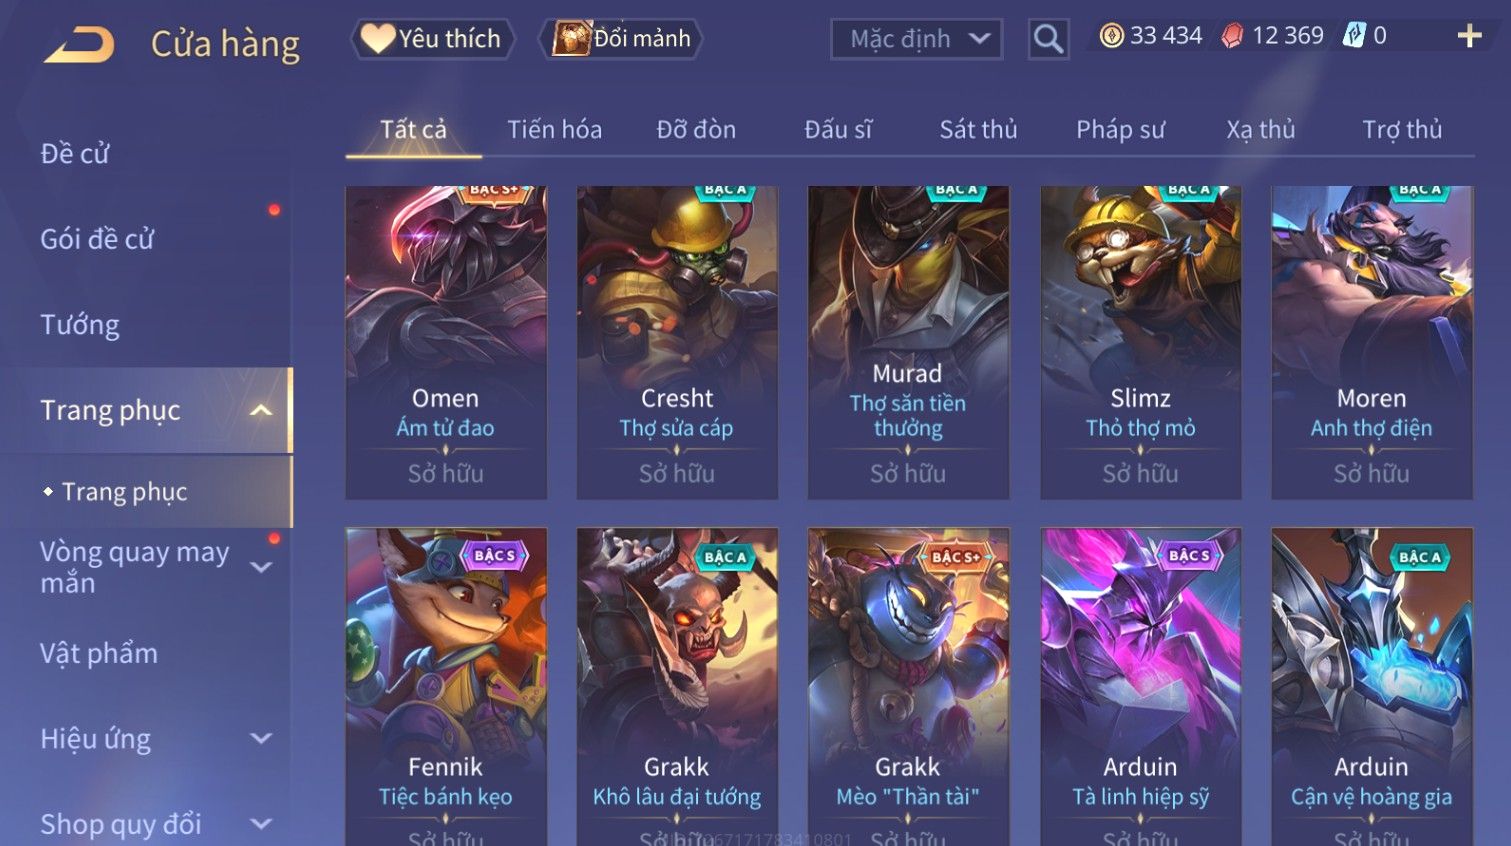This screenshot has width=1511, height=846.
Task: Expand Shop quy đổi section
Action: [261, 824]
